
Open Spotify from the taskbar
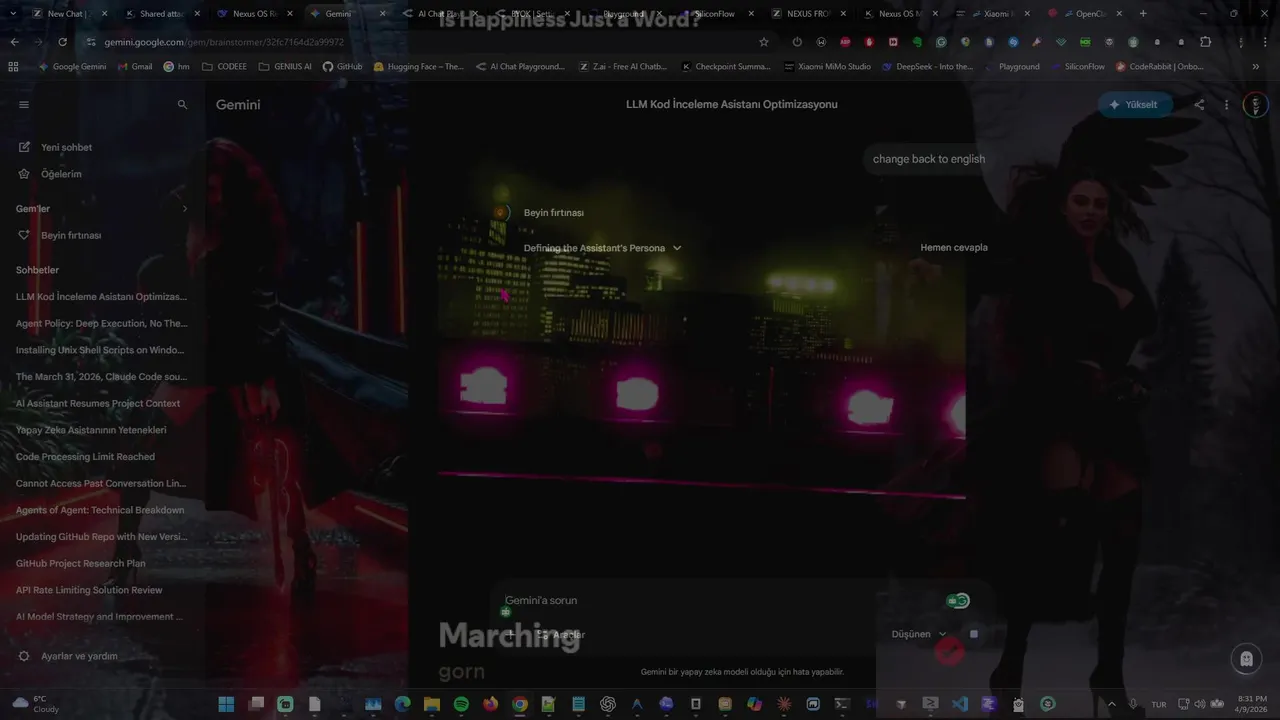point(461,704)
